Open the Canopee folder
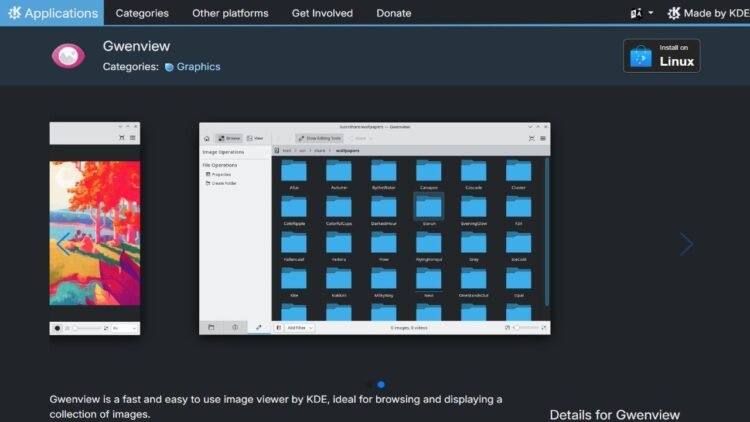The width and height of the screenshot is (750, 422). [x=429, y=175]
